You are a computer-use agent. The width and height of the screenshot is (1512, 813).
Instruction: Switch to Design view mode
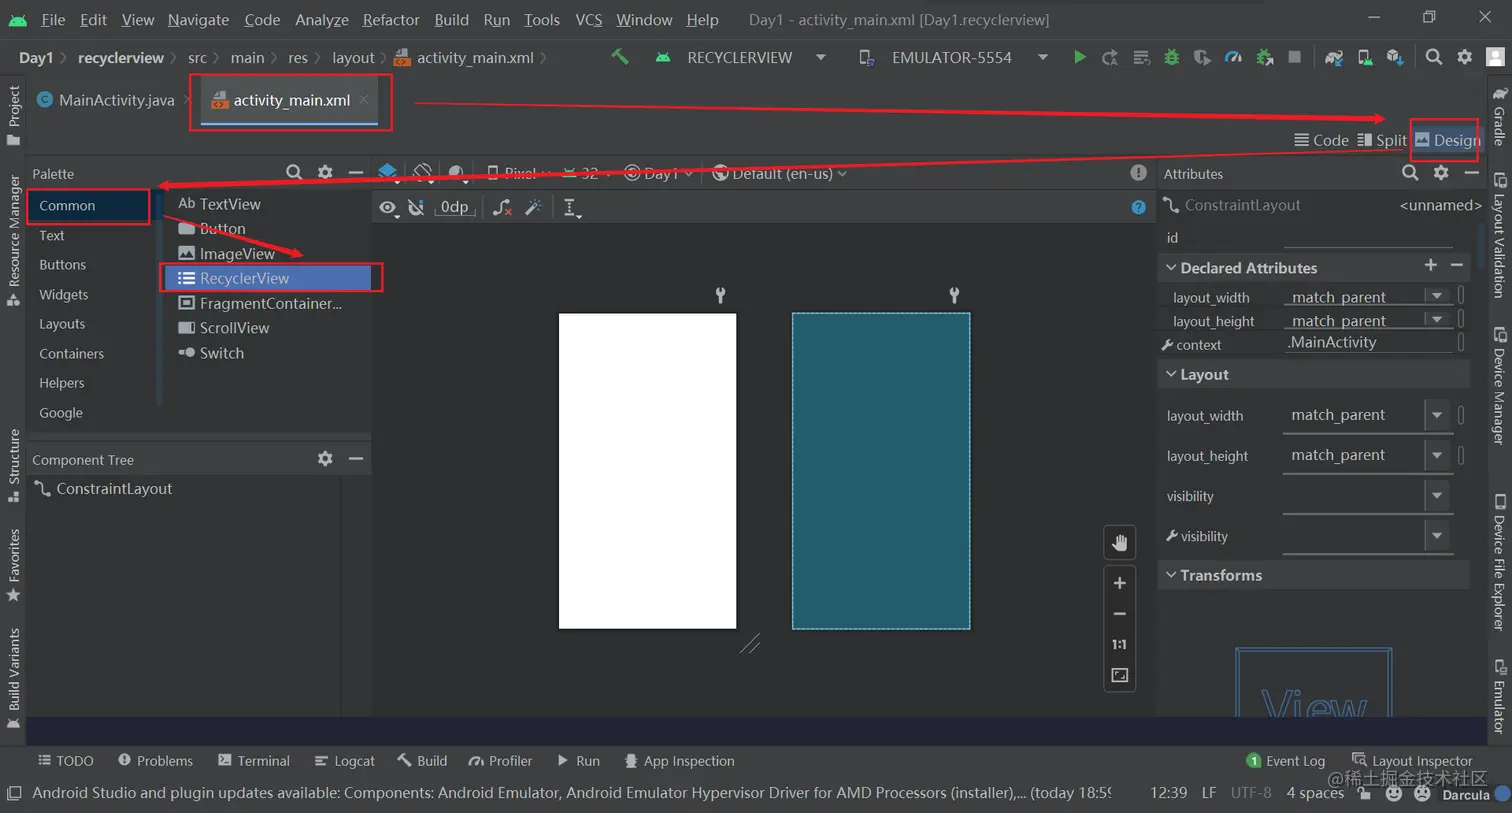click(x=1447, y=140)
